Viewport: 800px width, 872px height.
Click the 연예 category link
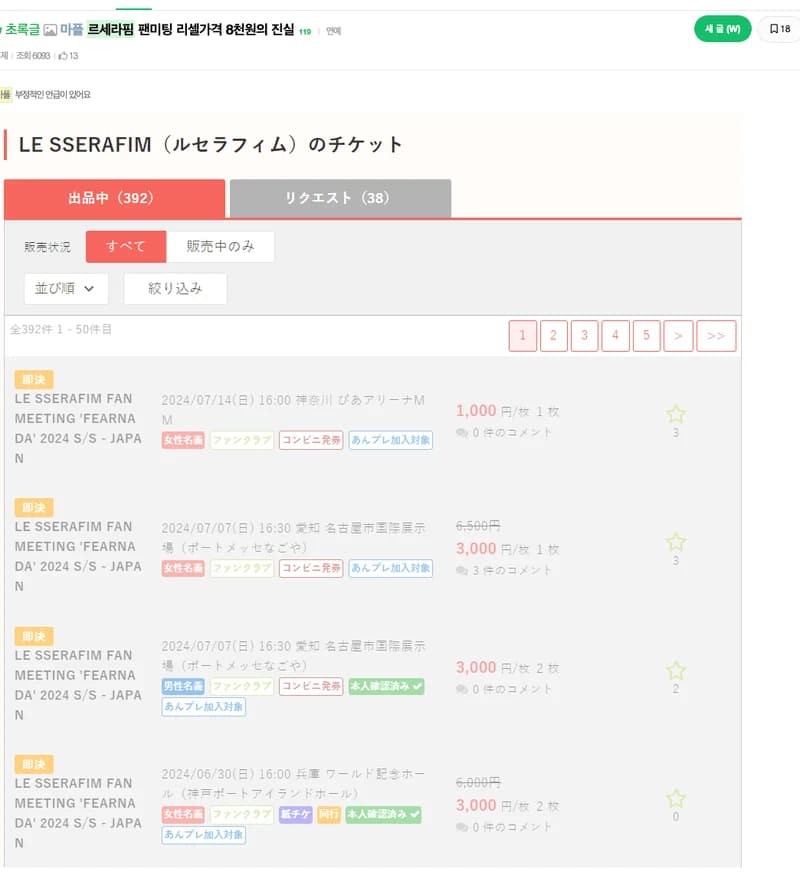pyautogui.click(x=334, y=31)
